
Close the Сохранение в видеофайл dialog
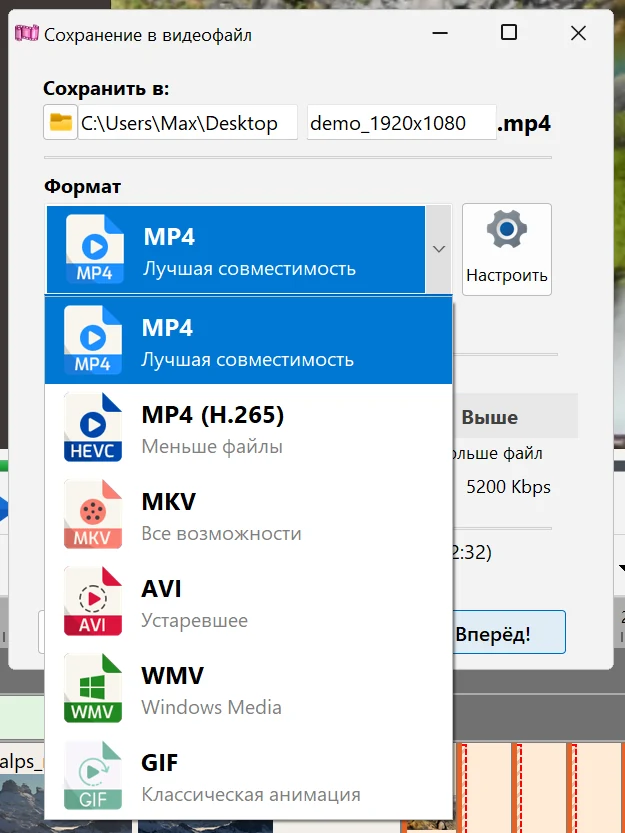tap(578, 33)
